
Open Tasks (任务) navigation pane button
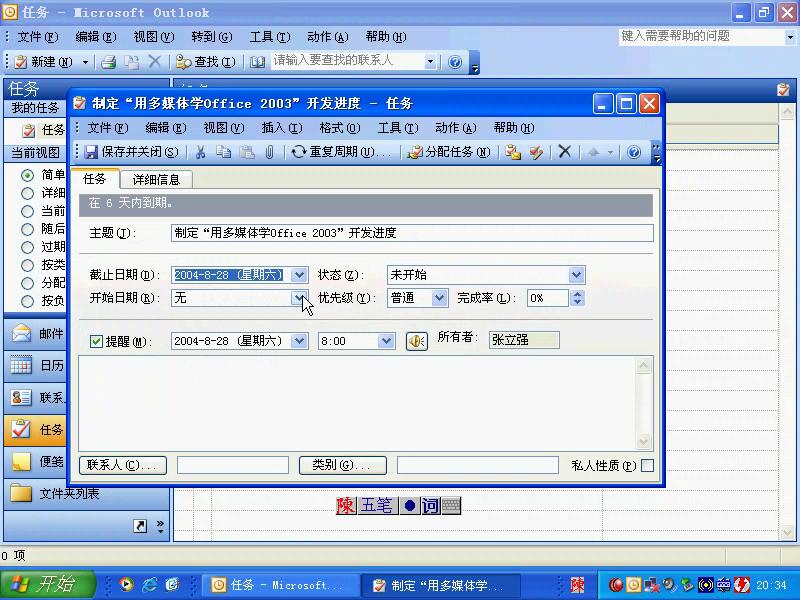35,430
